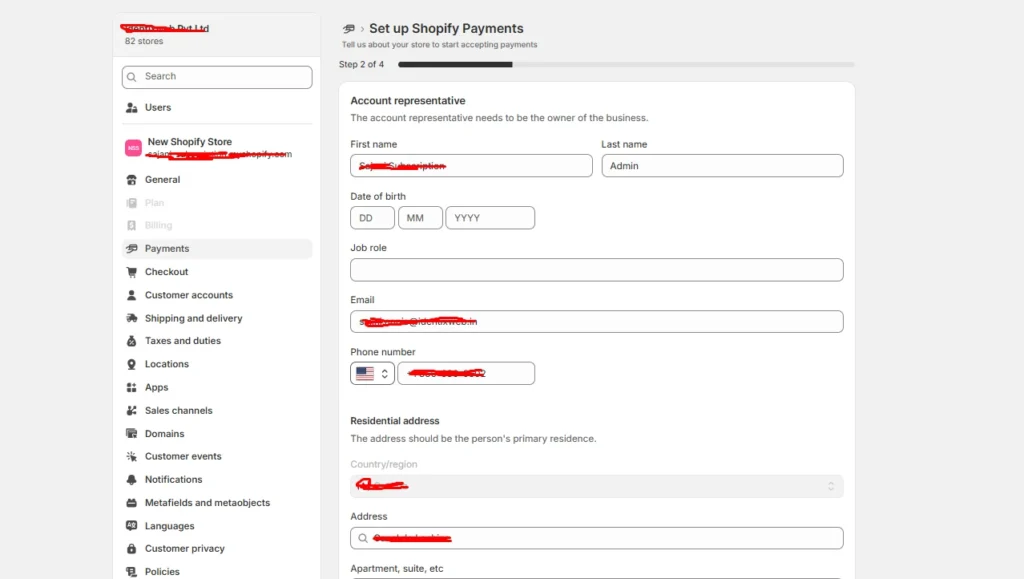This screenshot has height=579, width=1024.
Task: Click the First name field
Action: point(471,166)
